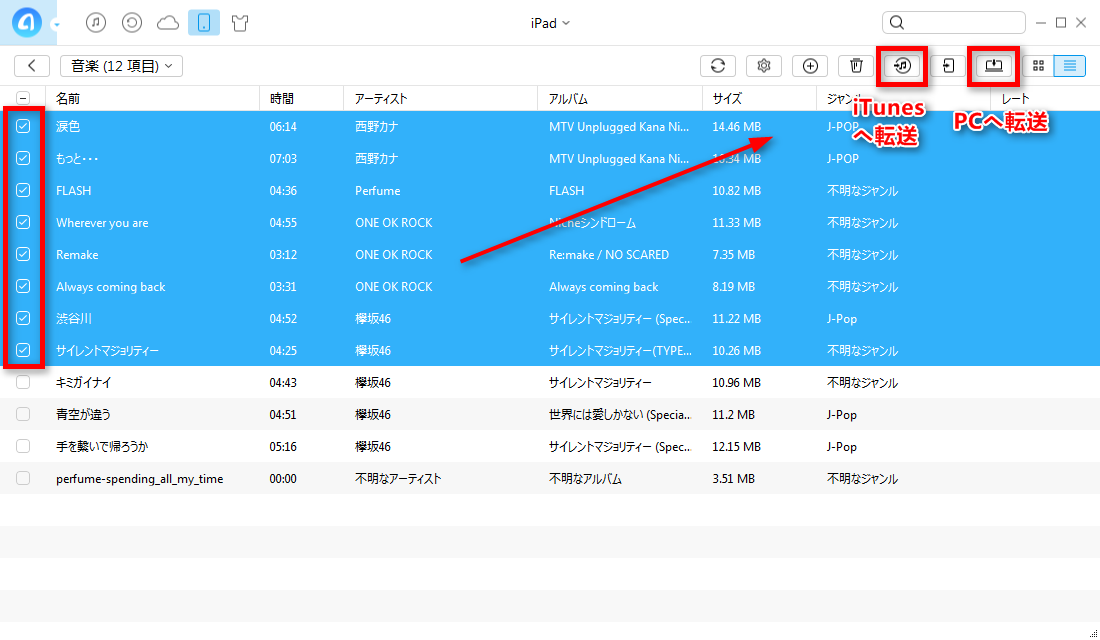Select the device phone icon
Screen dimensions: 1100x640
(x=203, y=23)
